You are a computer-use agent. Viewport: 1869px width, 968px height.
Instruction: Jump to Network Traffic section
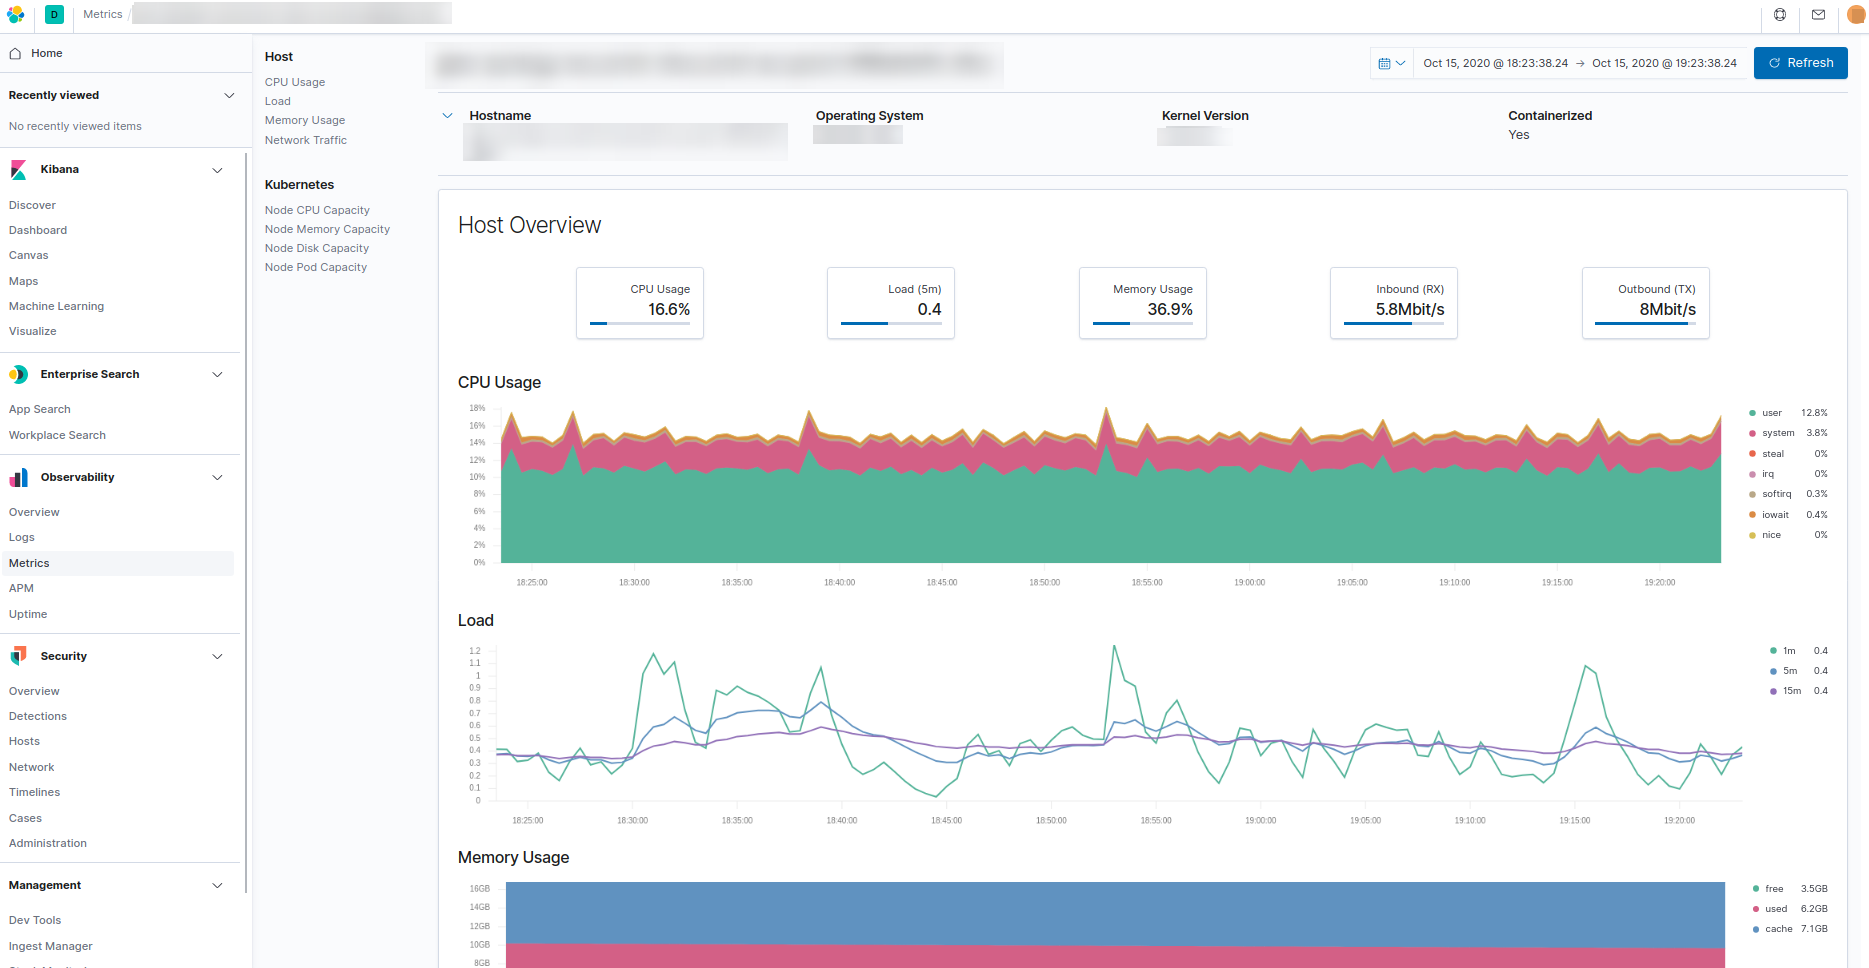point(306,140)
